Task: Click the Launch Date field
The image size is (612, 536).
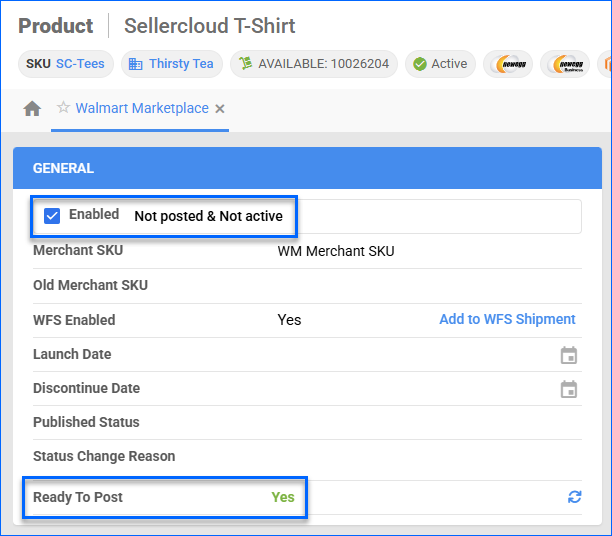Action: pyautogui.click(x=400, y=355)
